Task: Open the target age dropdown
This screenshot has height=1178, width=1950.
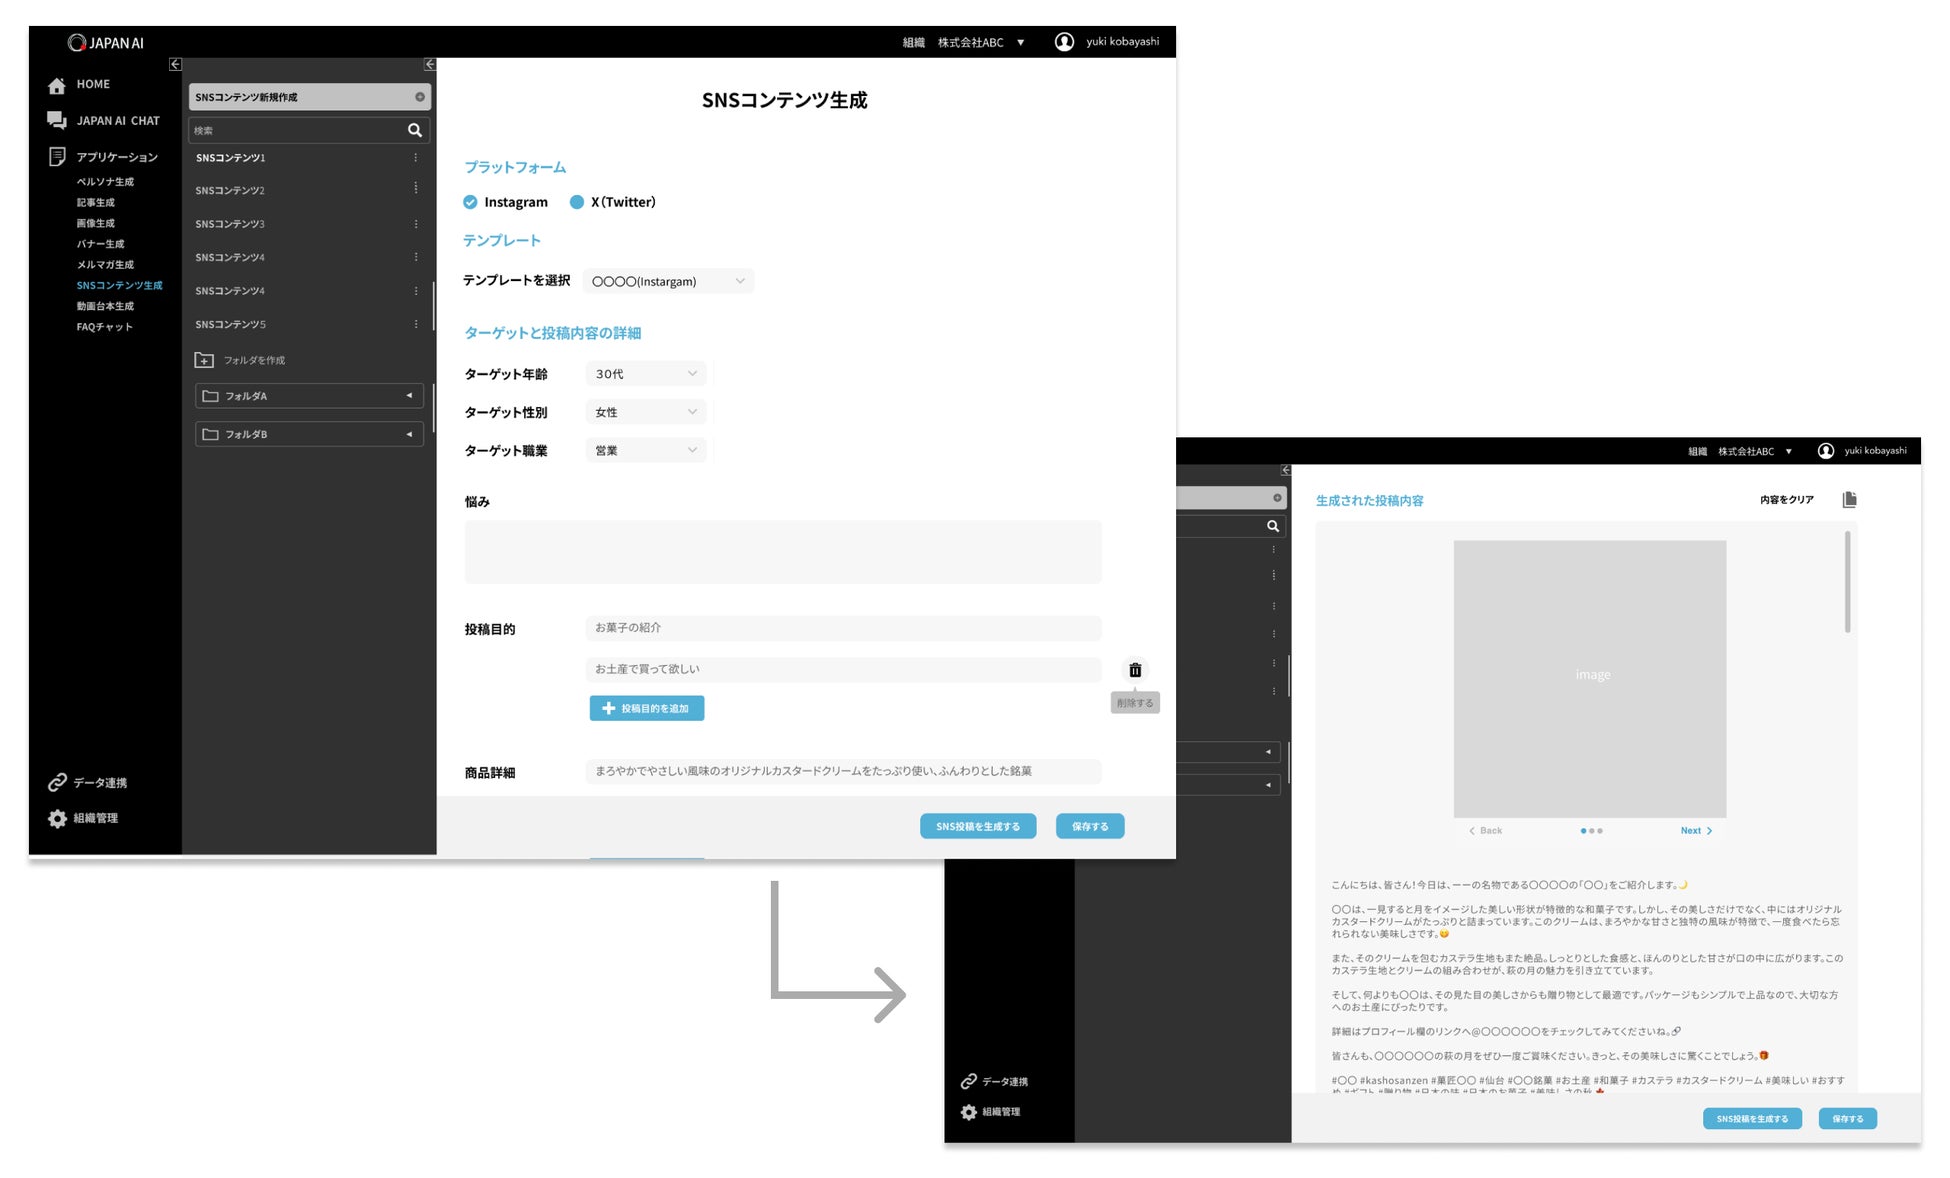Action: [x=645, y=374]
